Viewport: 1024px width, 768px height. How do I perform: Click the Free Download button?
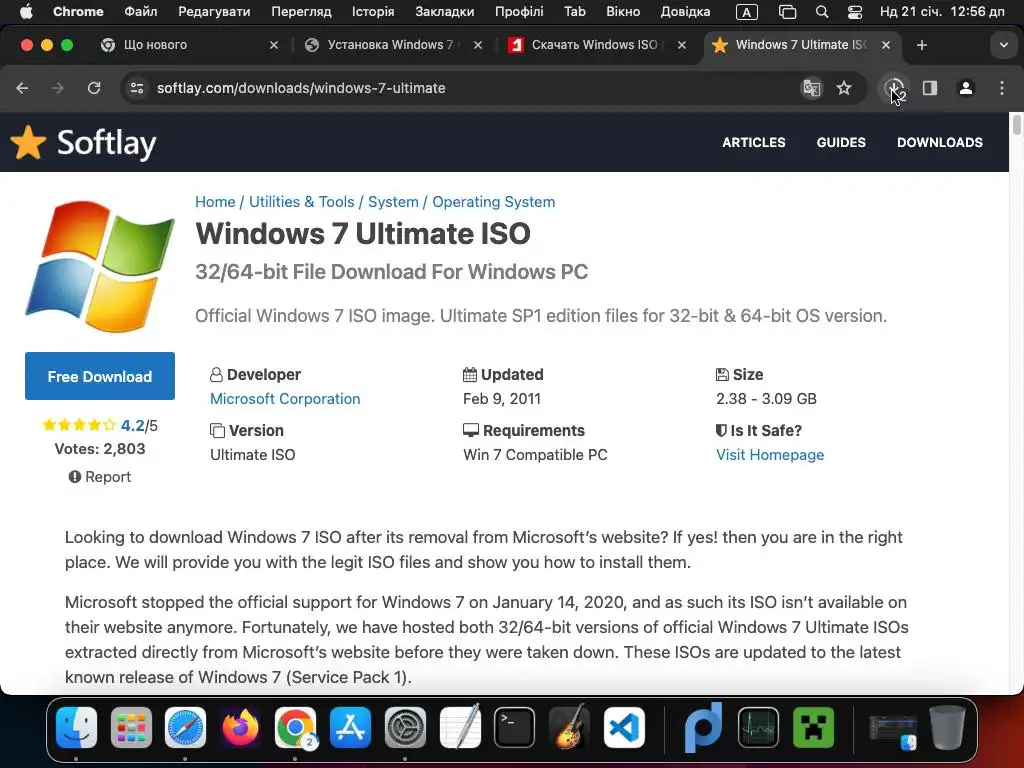[x=100, y=376]
